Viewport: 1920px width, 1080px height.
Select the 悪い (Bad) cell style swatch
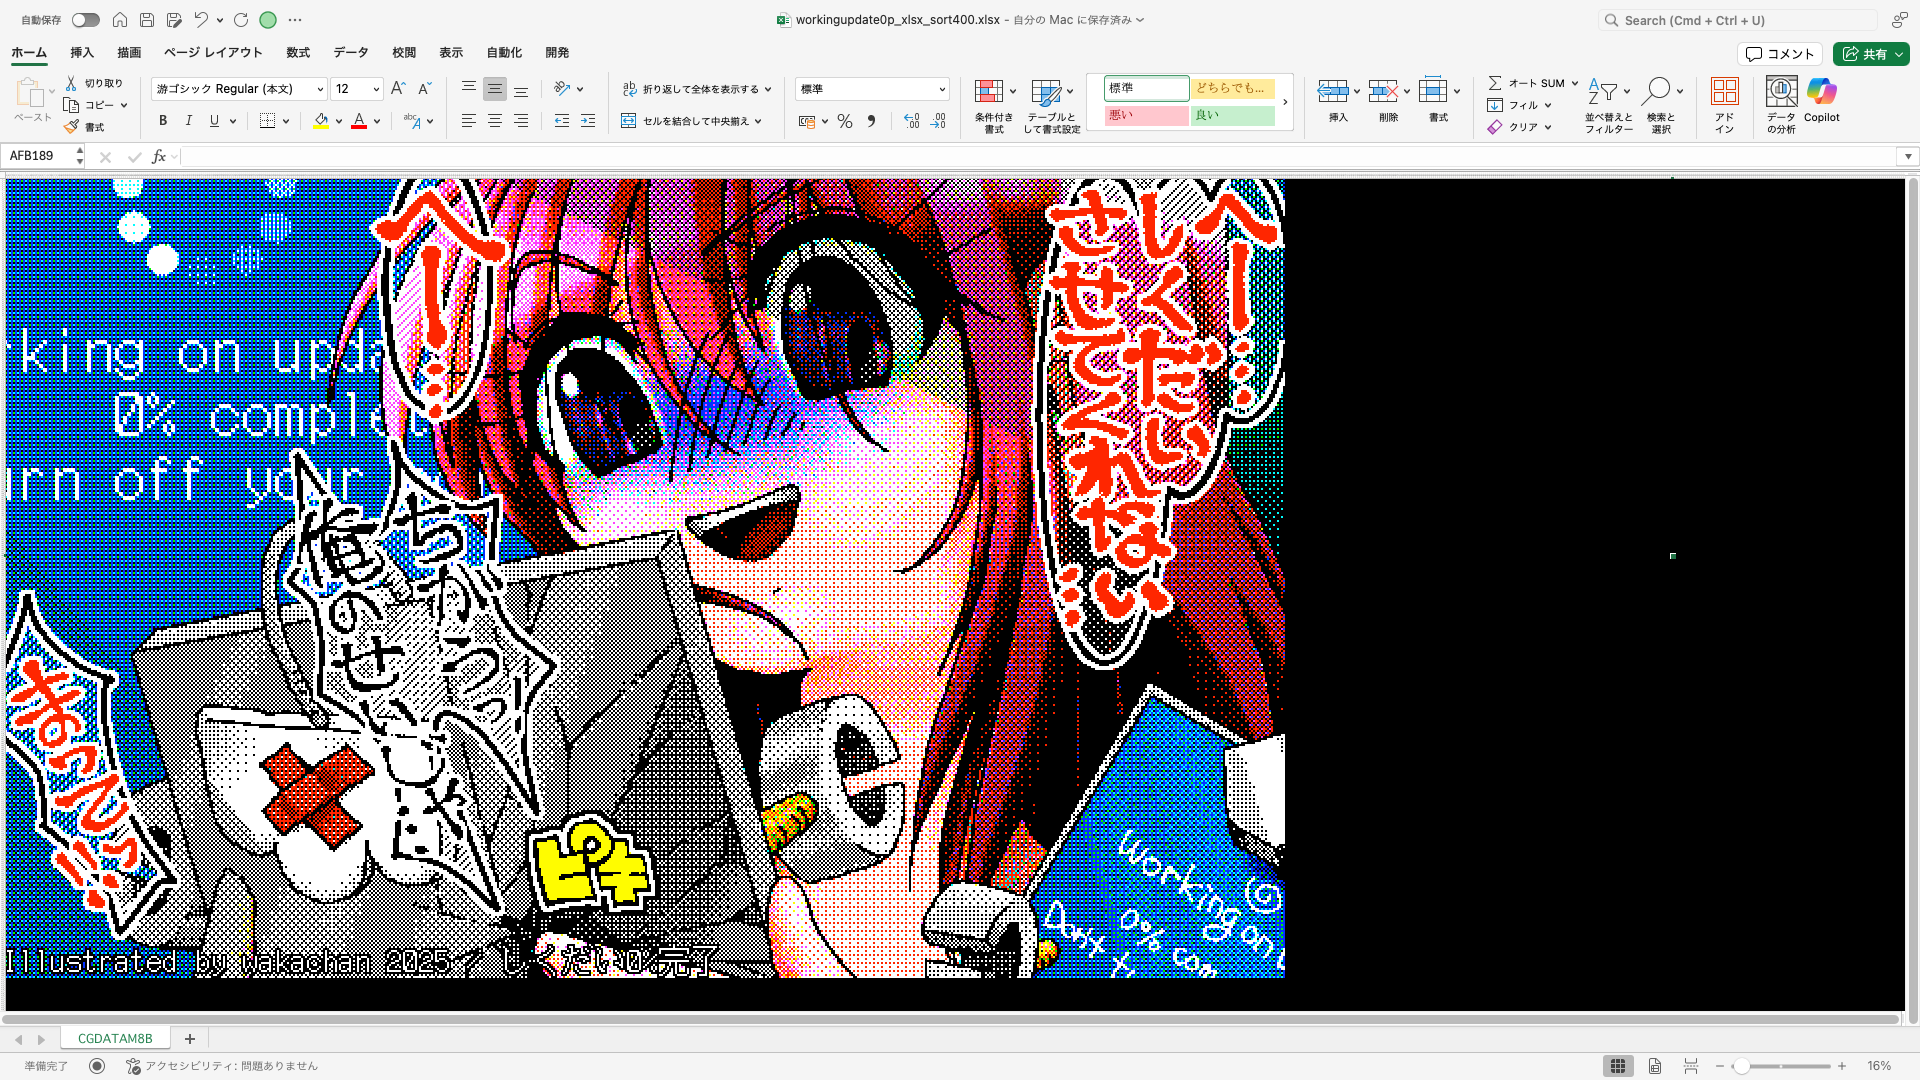pyautogui.click(x=1146, y=116)
